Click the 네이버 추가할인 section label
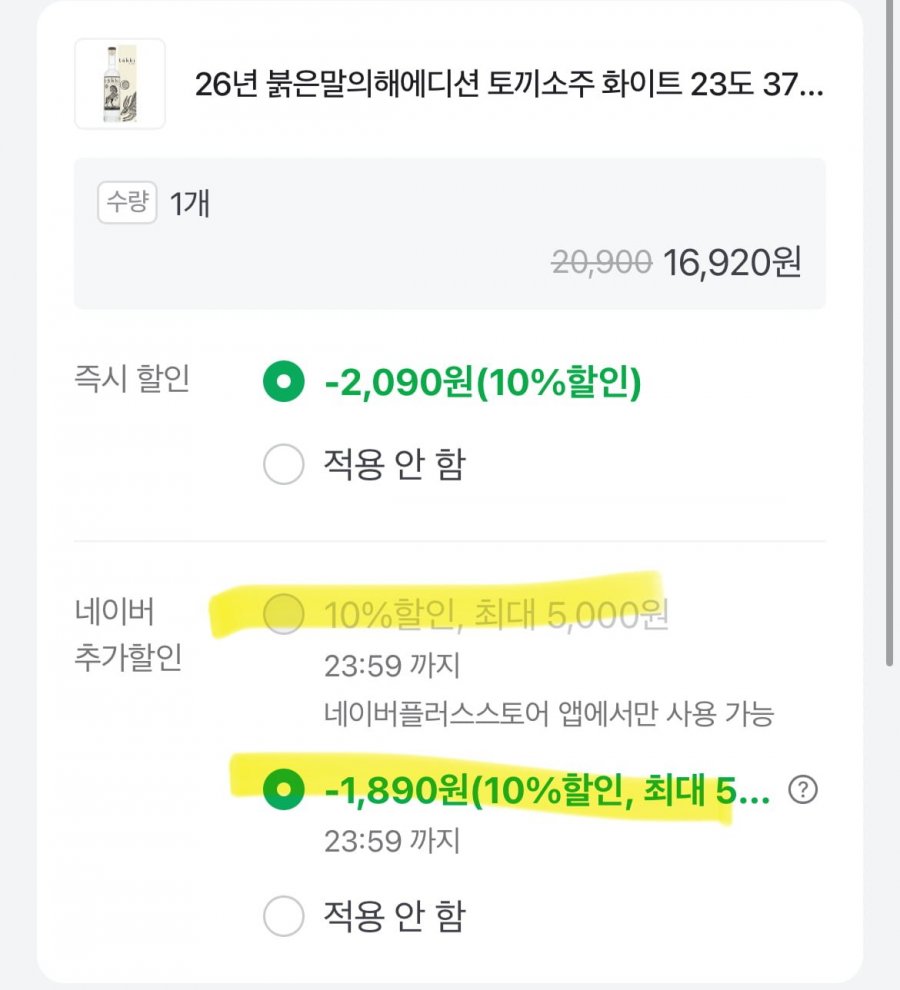 (128, 635)
